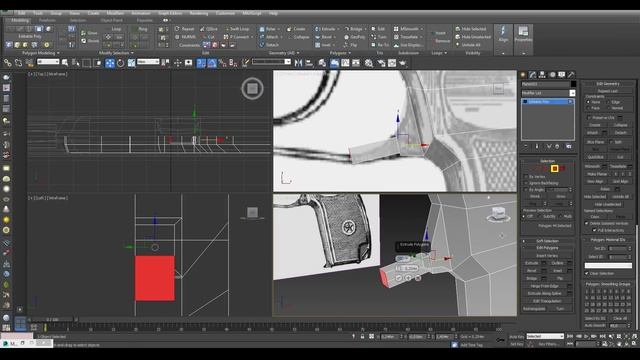Click the Properties ribbon icon
Screen dimensions: 640x360
(523, 34)
